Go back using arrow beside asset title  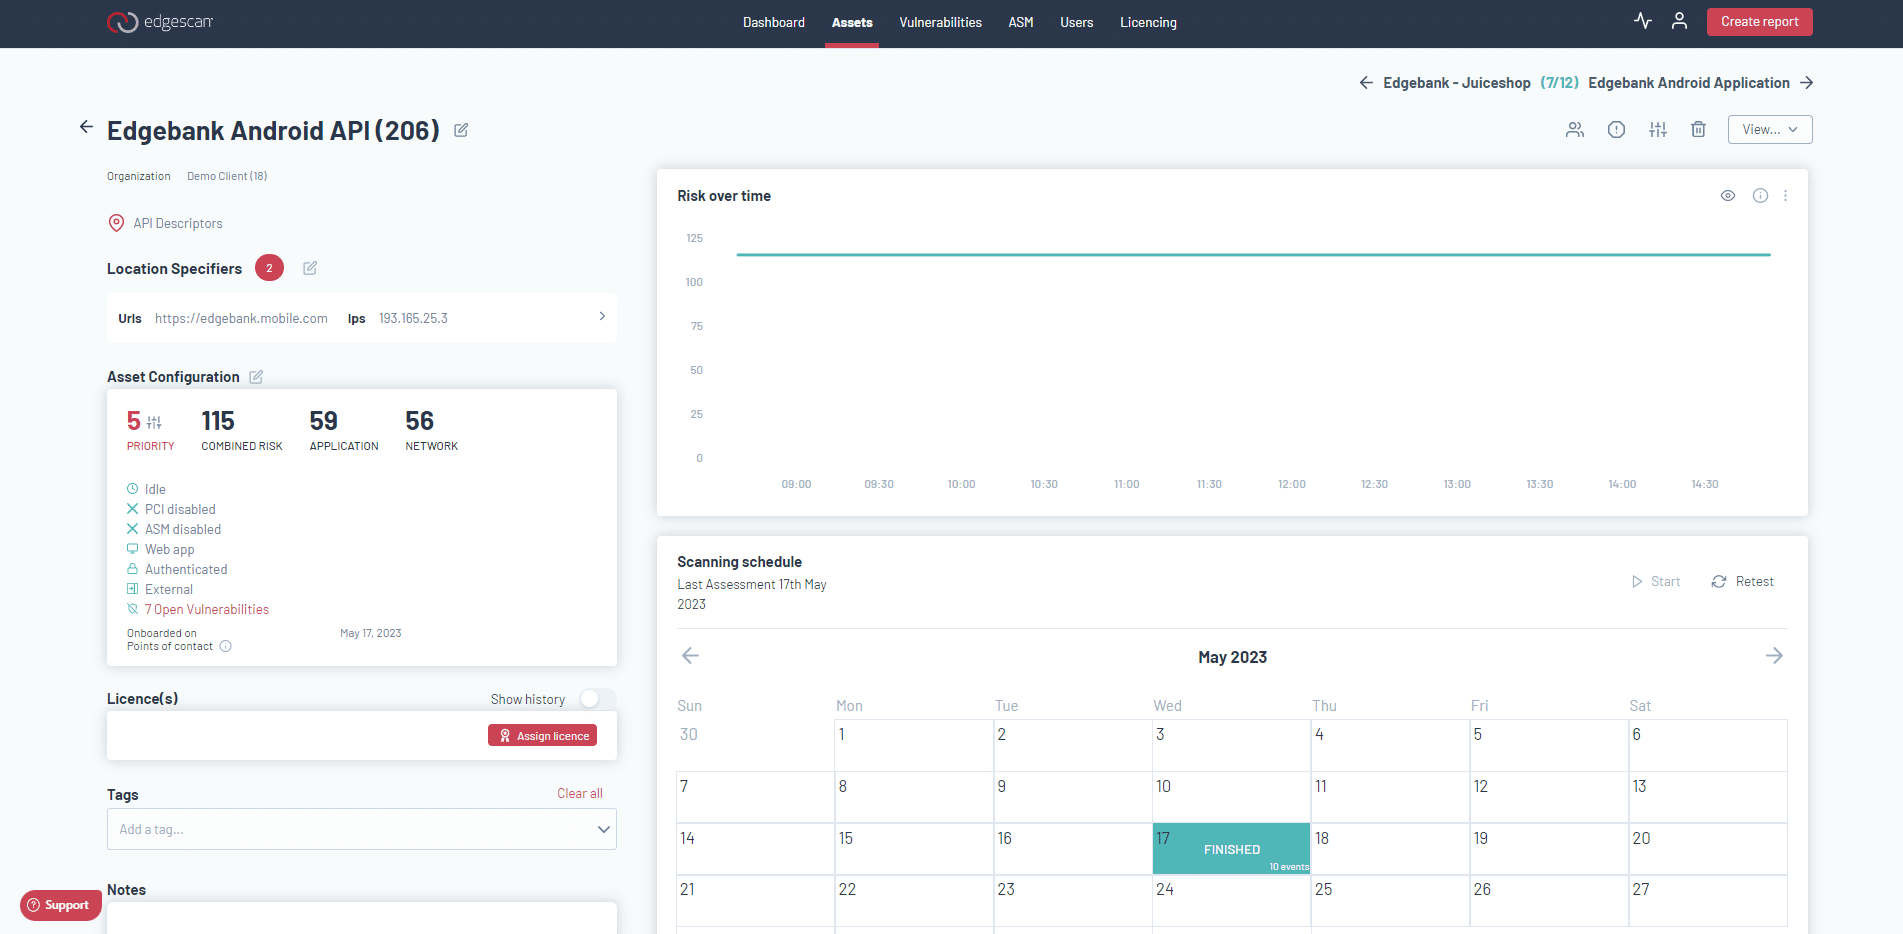pyautogui.click(x=86, y=127)
